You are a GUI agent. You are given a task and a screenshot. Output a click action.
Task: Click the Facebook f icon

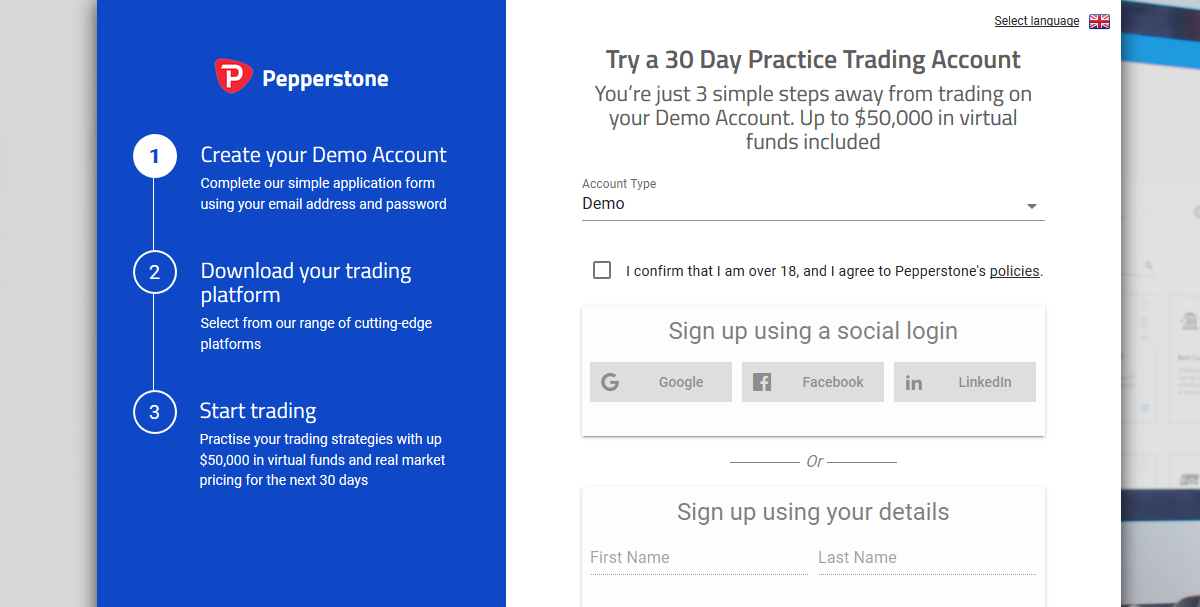pyautogui.click(x=762, y=382)
